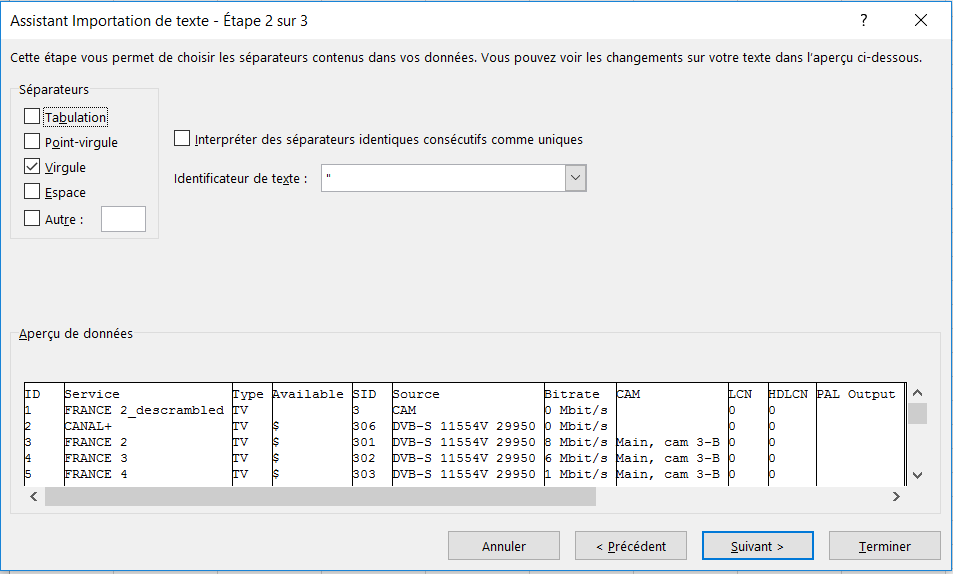
Task: Go back with the Précédent button
Action: tap(631, 546)
